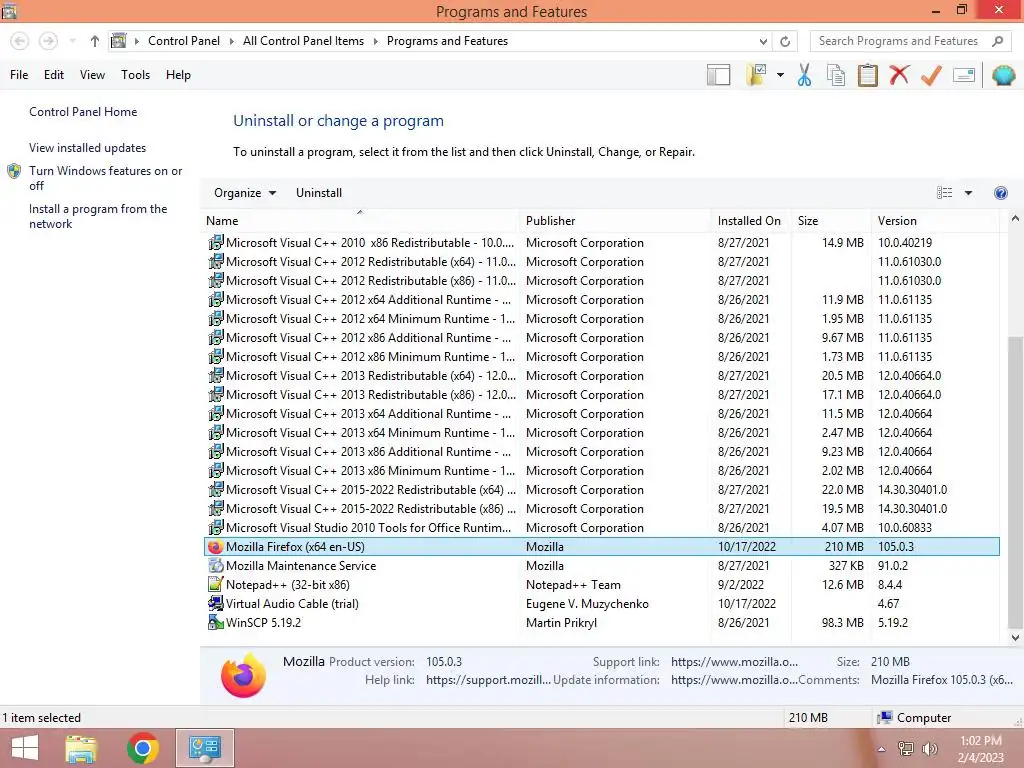Click the WinSCP row icon
The width and height of the screenshot is (1024, 768).
click(x=215, y=622)
